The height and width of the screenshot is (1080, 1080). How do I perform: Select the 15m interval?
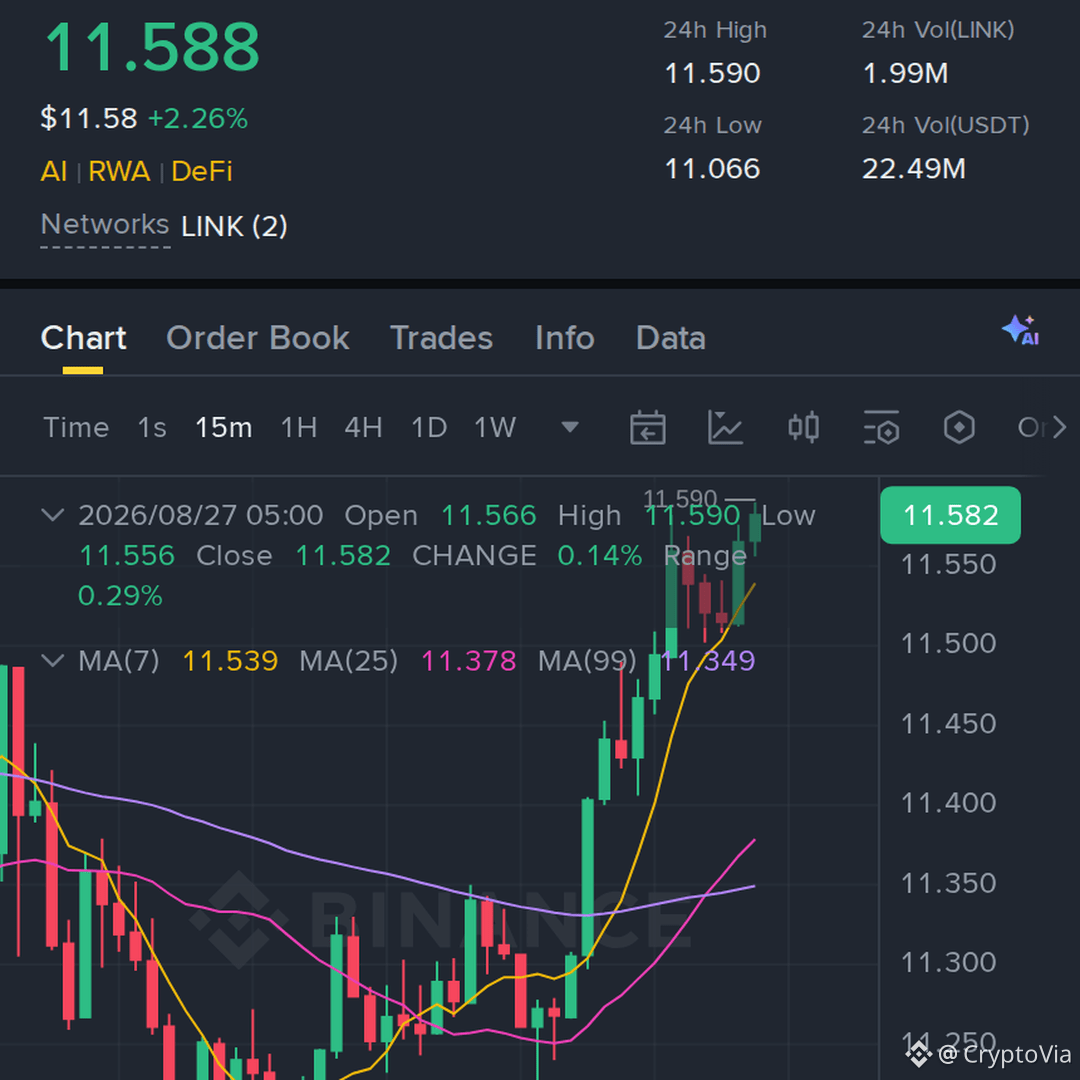(x=223, y=427)
